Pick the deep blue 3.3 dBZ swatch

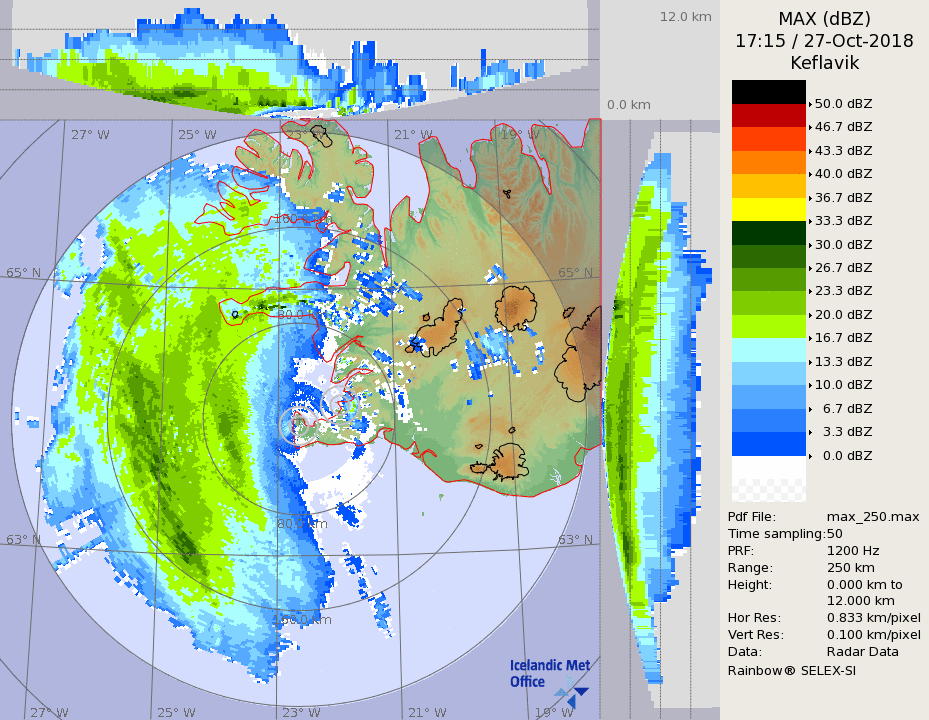(x=768, y=443)
